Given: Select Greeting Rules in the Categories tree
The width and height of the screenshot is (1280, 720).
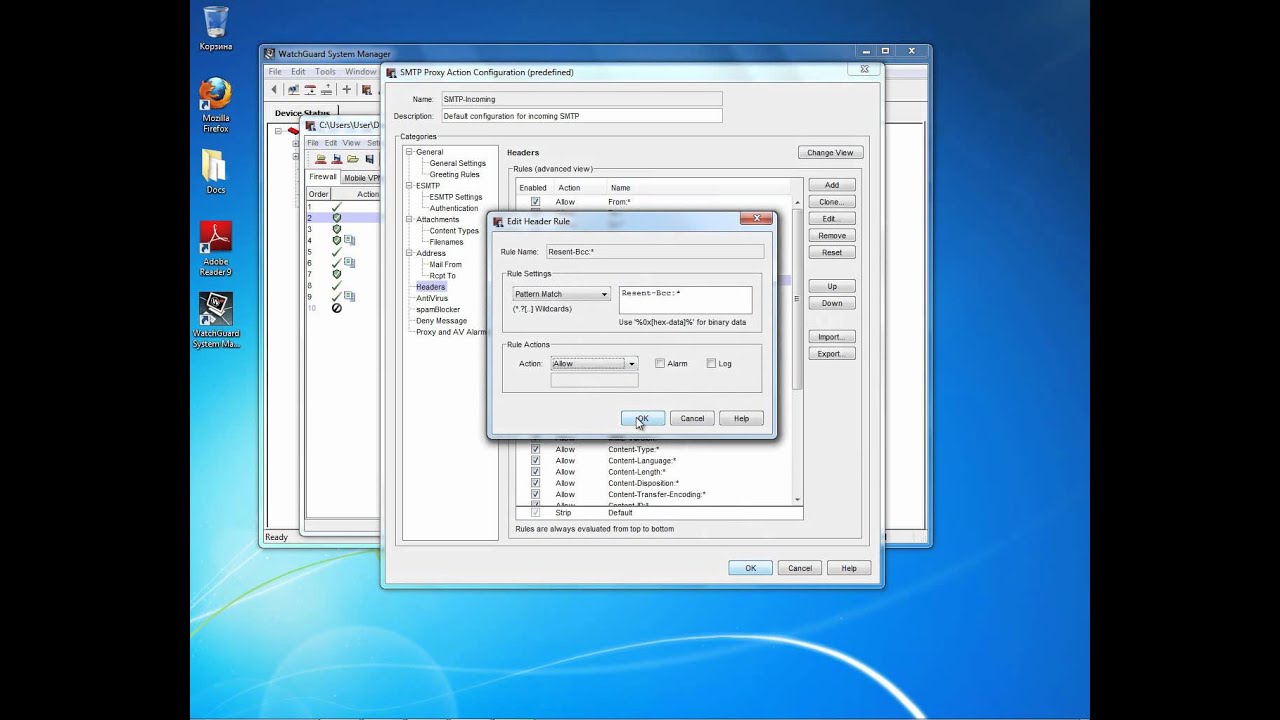Looking at the screenshot, I should [454, 174].
